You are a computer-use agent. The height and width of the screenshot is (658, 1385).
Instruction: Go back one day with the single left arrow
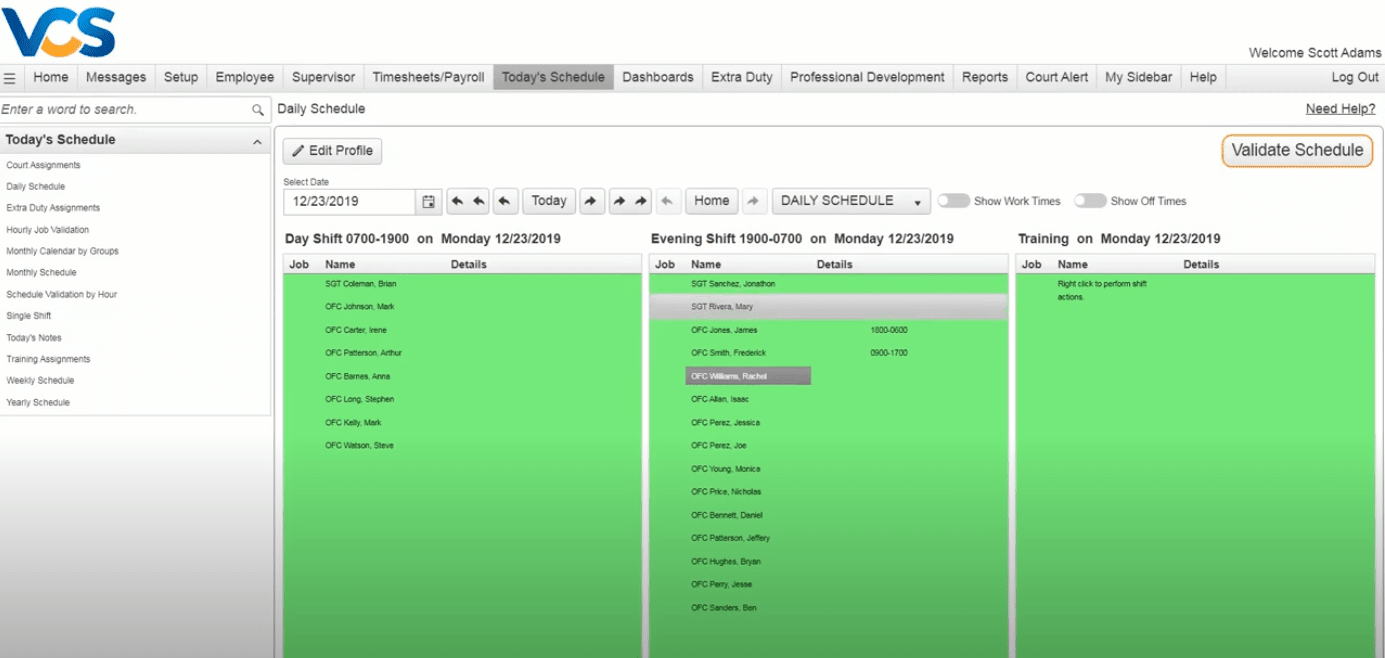coord(505,201)
